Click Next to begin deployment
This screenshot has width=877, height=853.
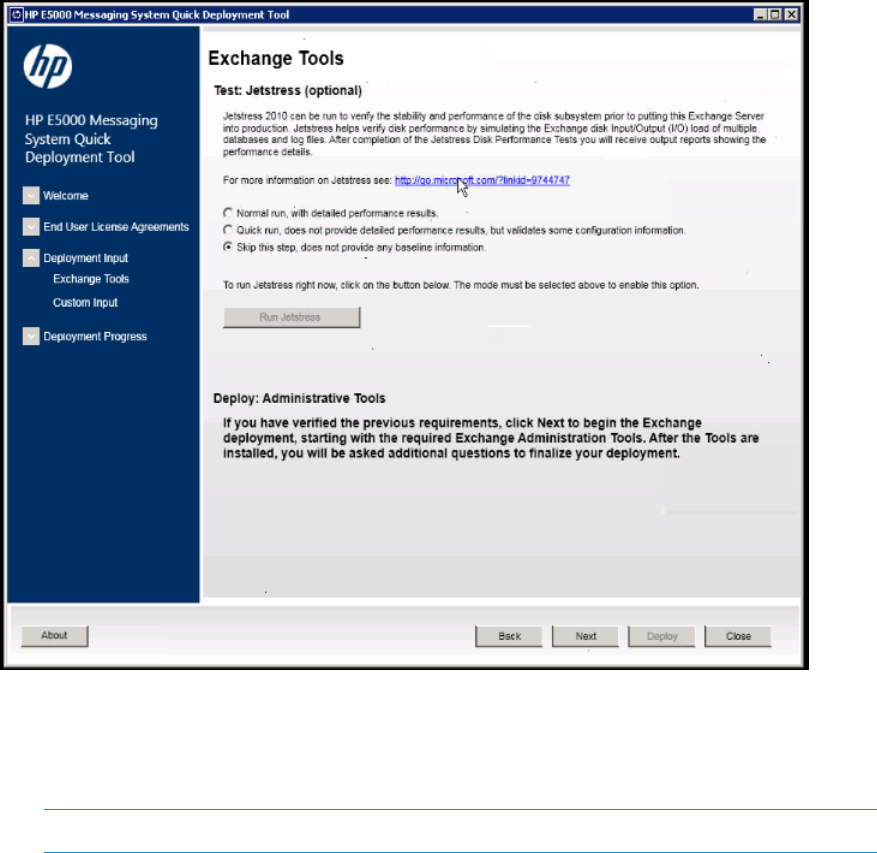pos(585,636)
